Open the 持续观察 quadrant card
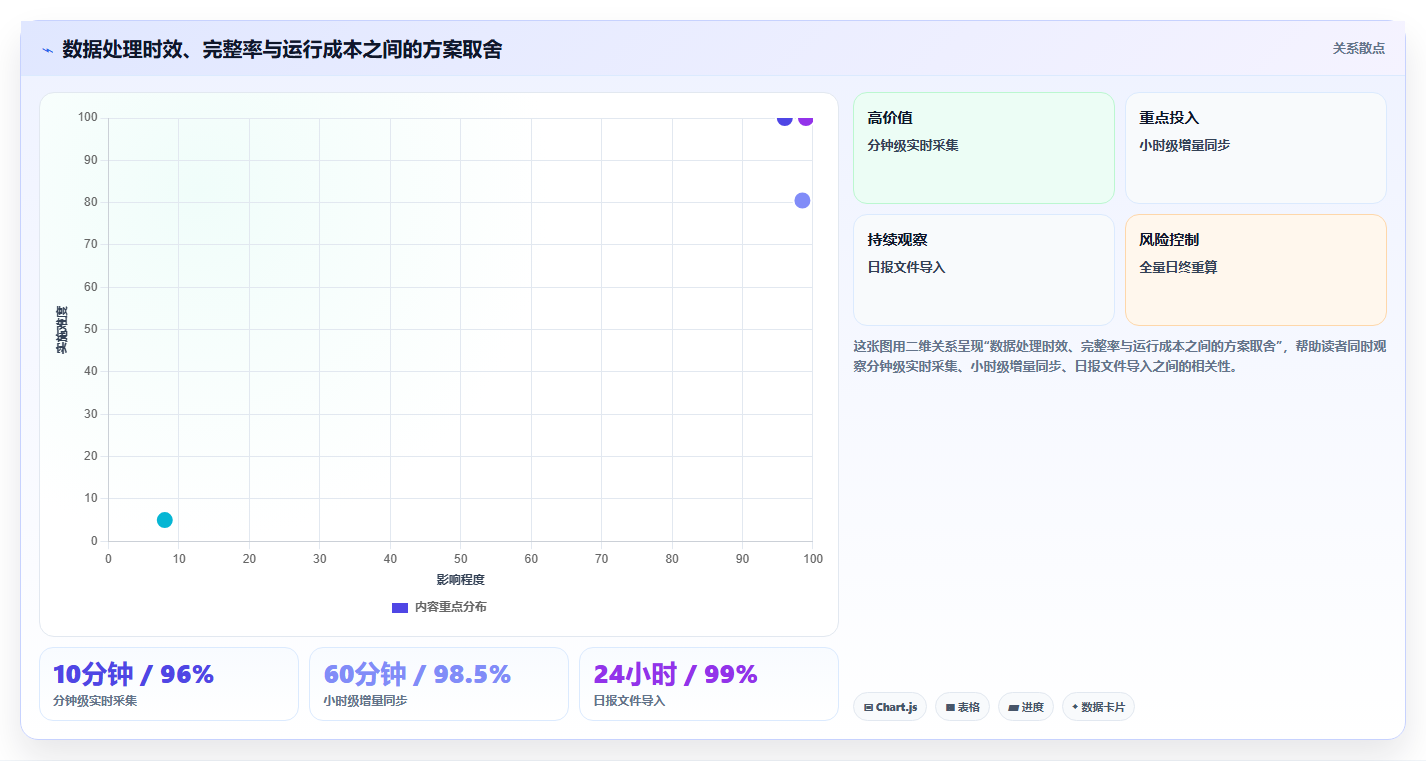Image resolution: width=1426 pixels, height=761 pixels. coord(984,270)
